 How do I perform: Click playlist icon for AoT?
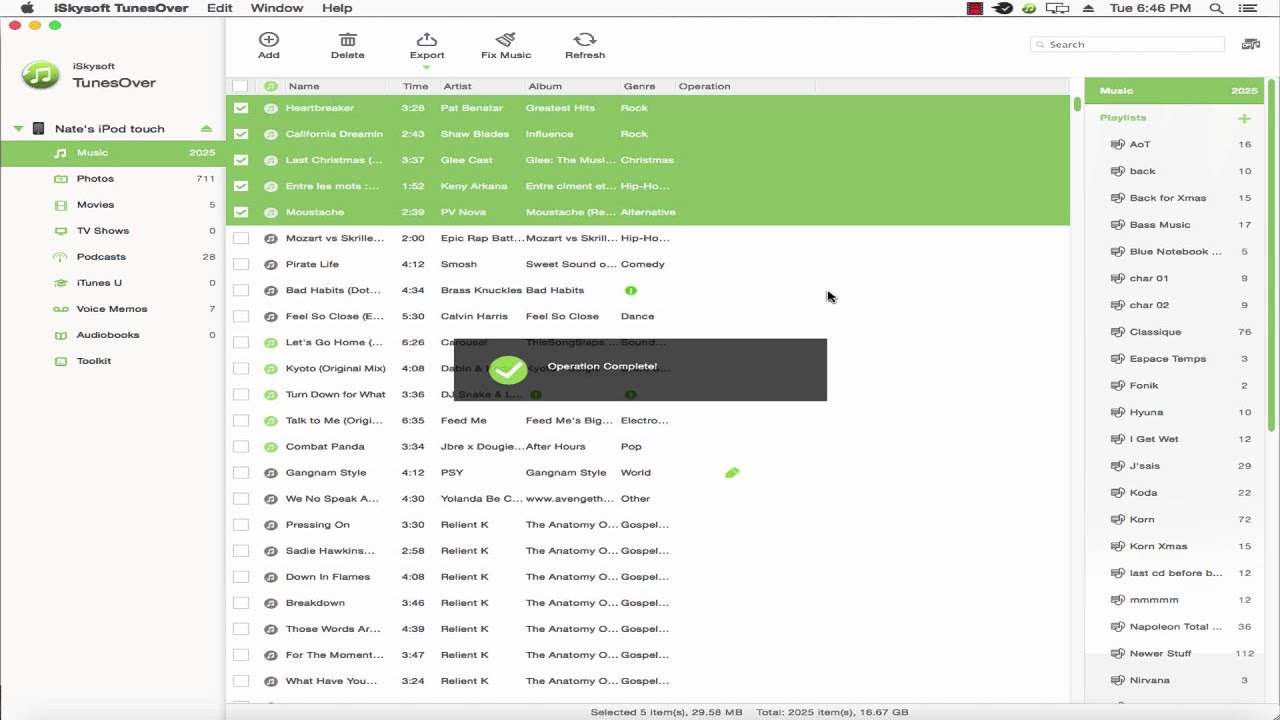pos(1118,144)
